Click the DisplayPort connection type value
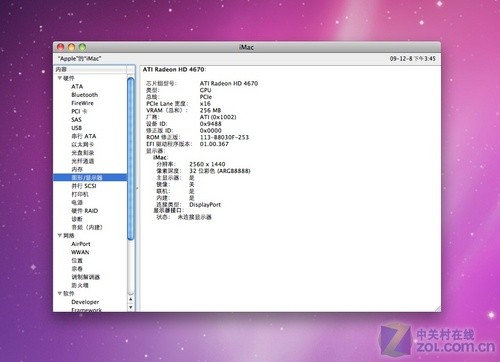Image resolution: width=500 pixels, height=362 pixels. pyautogui.click(x=205, y=204)
